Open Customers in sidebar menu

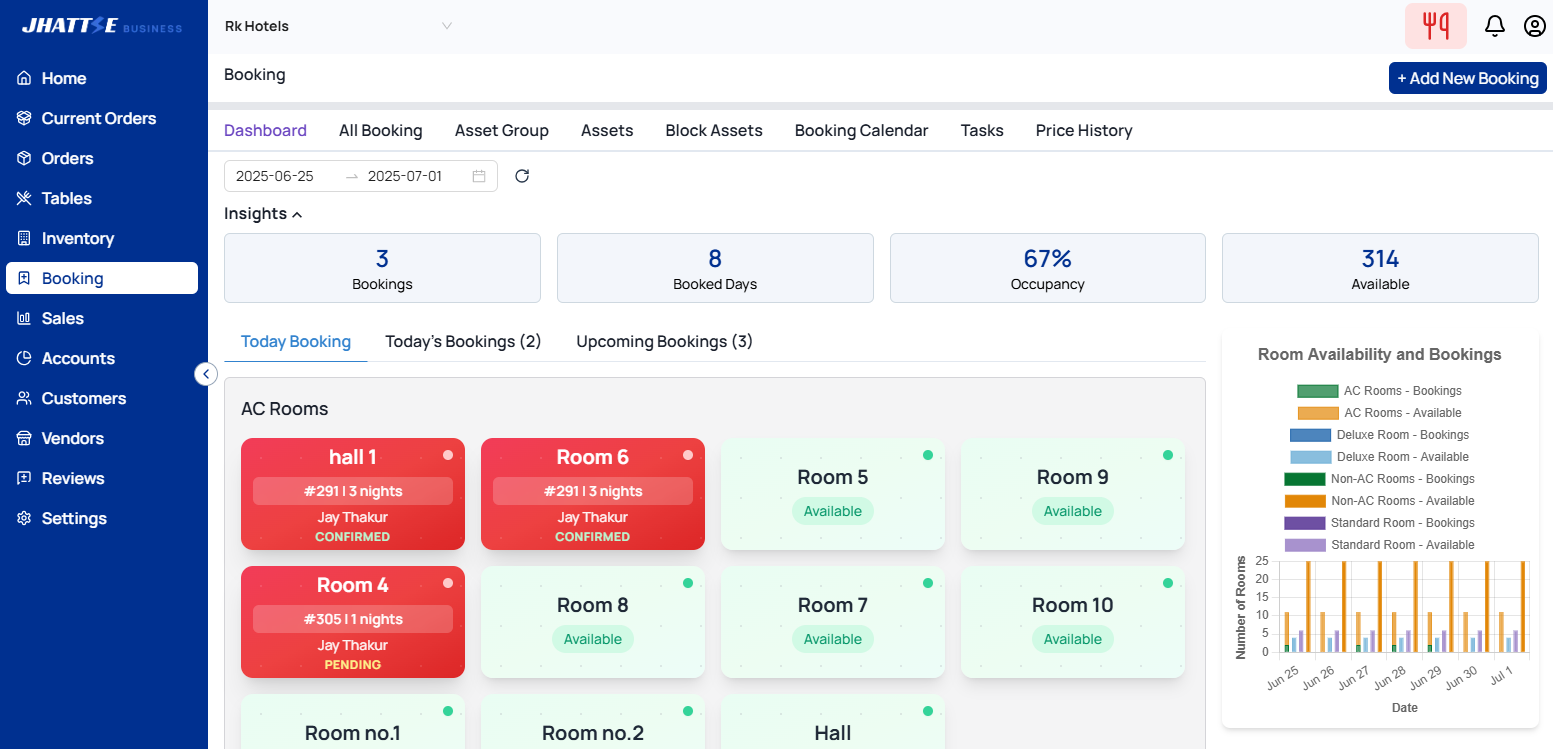102,398
